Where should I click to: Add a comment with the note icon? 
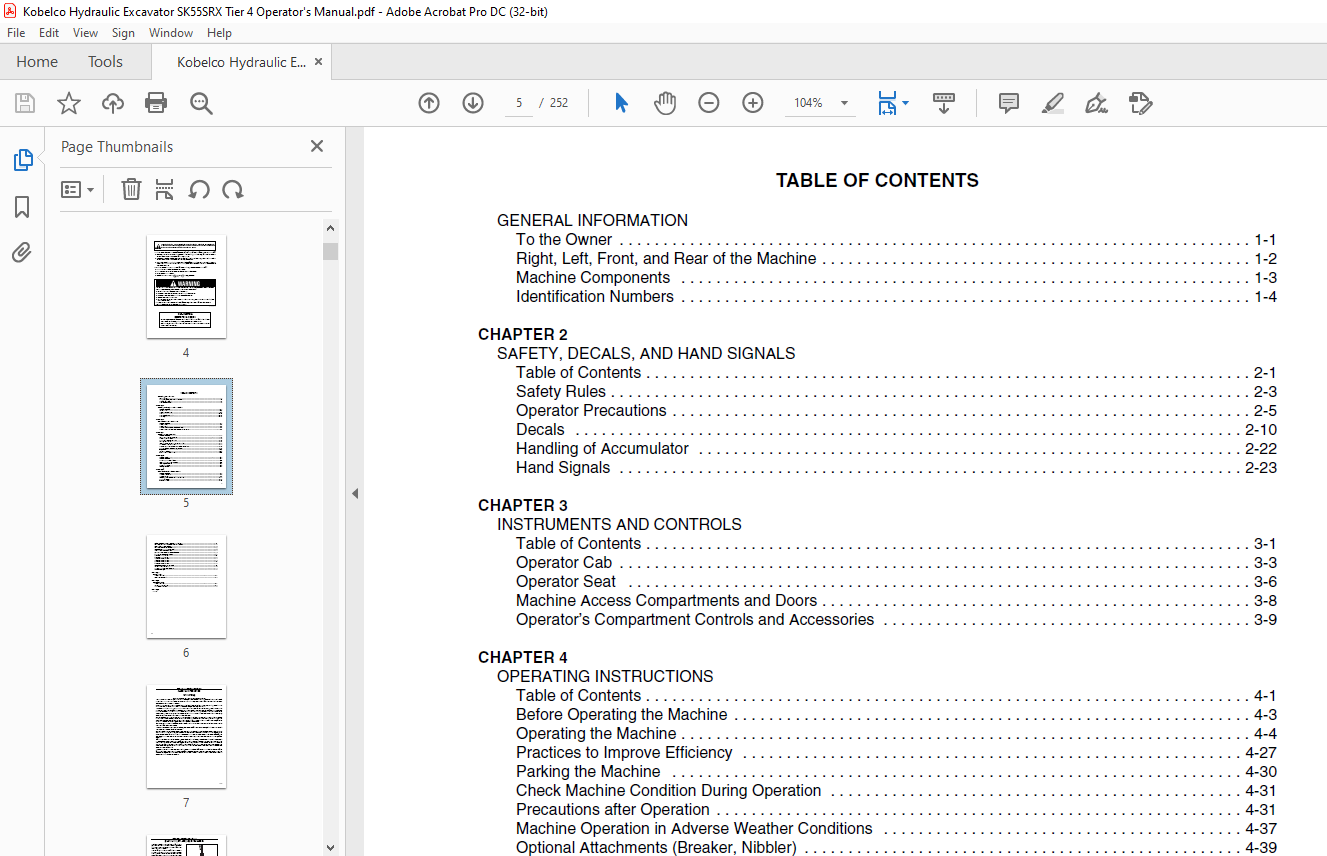[x=1009, y=103]
